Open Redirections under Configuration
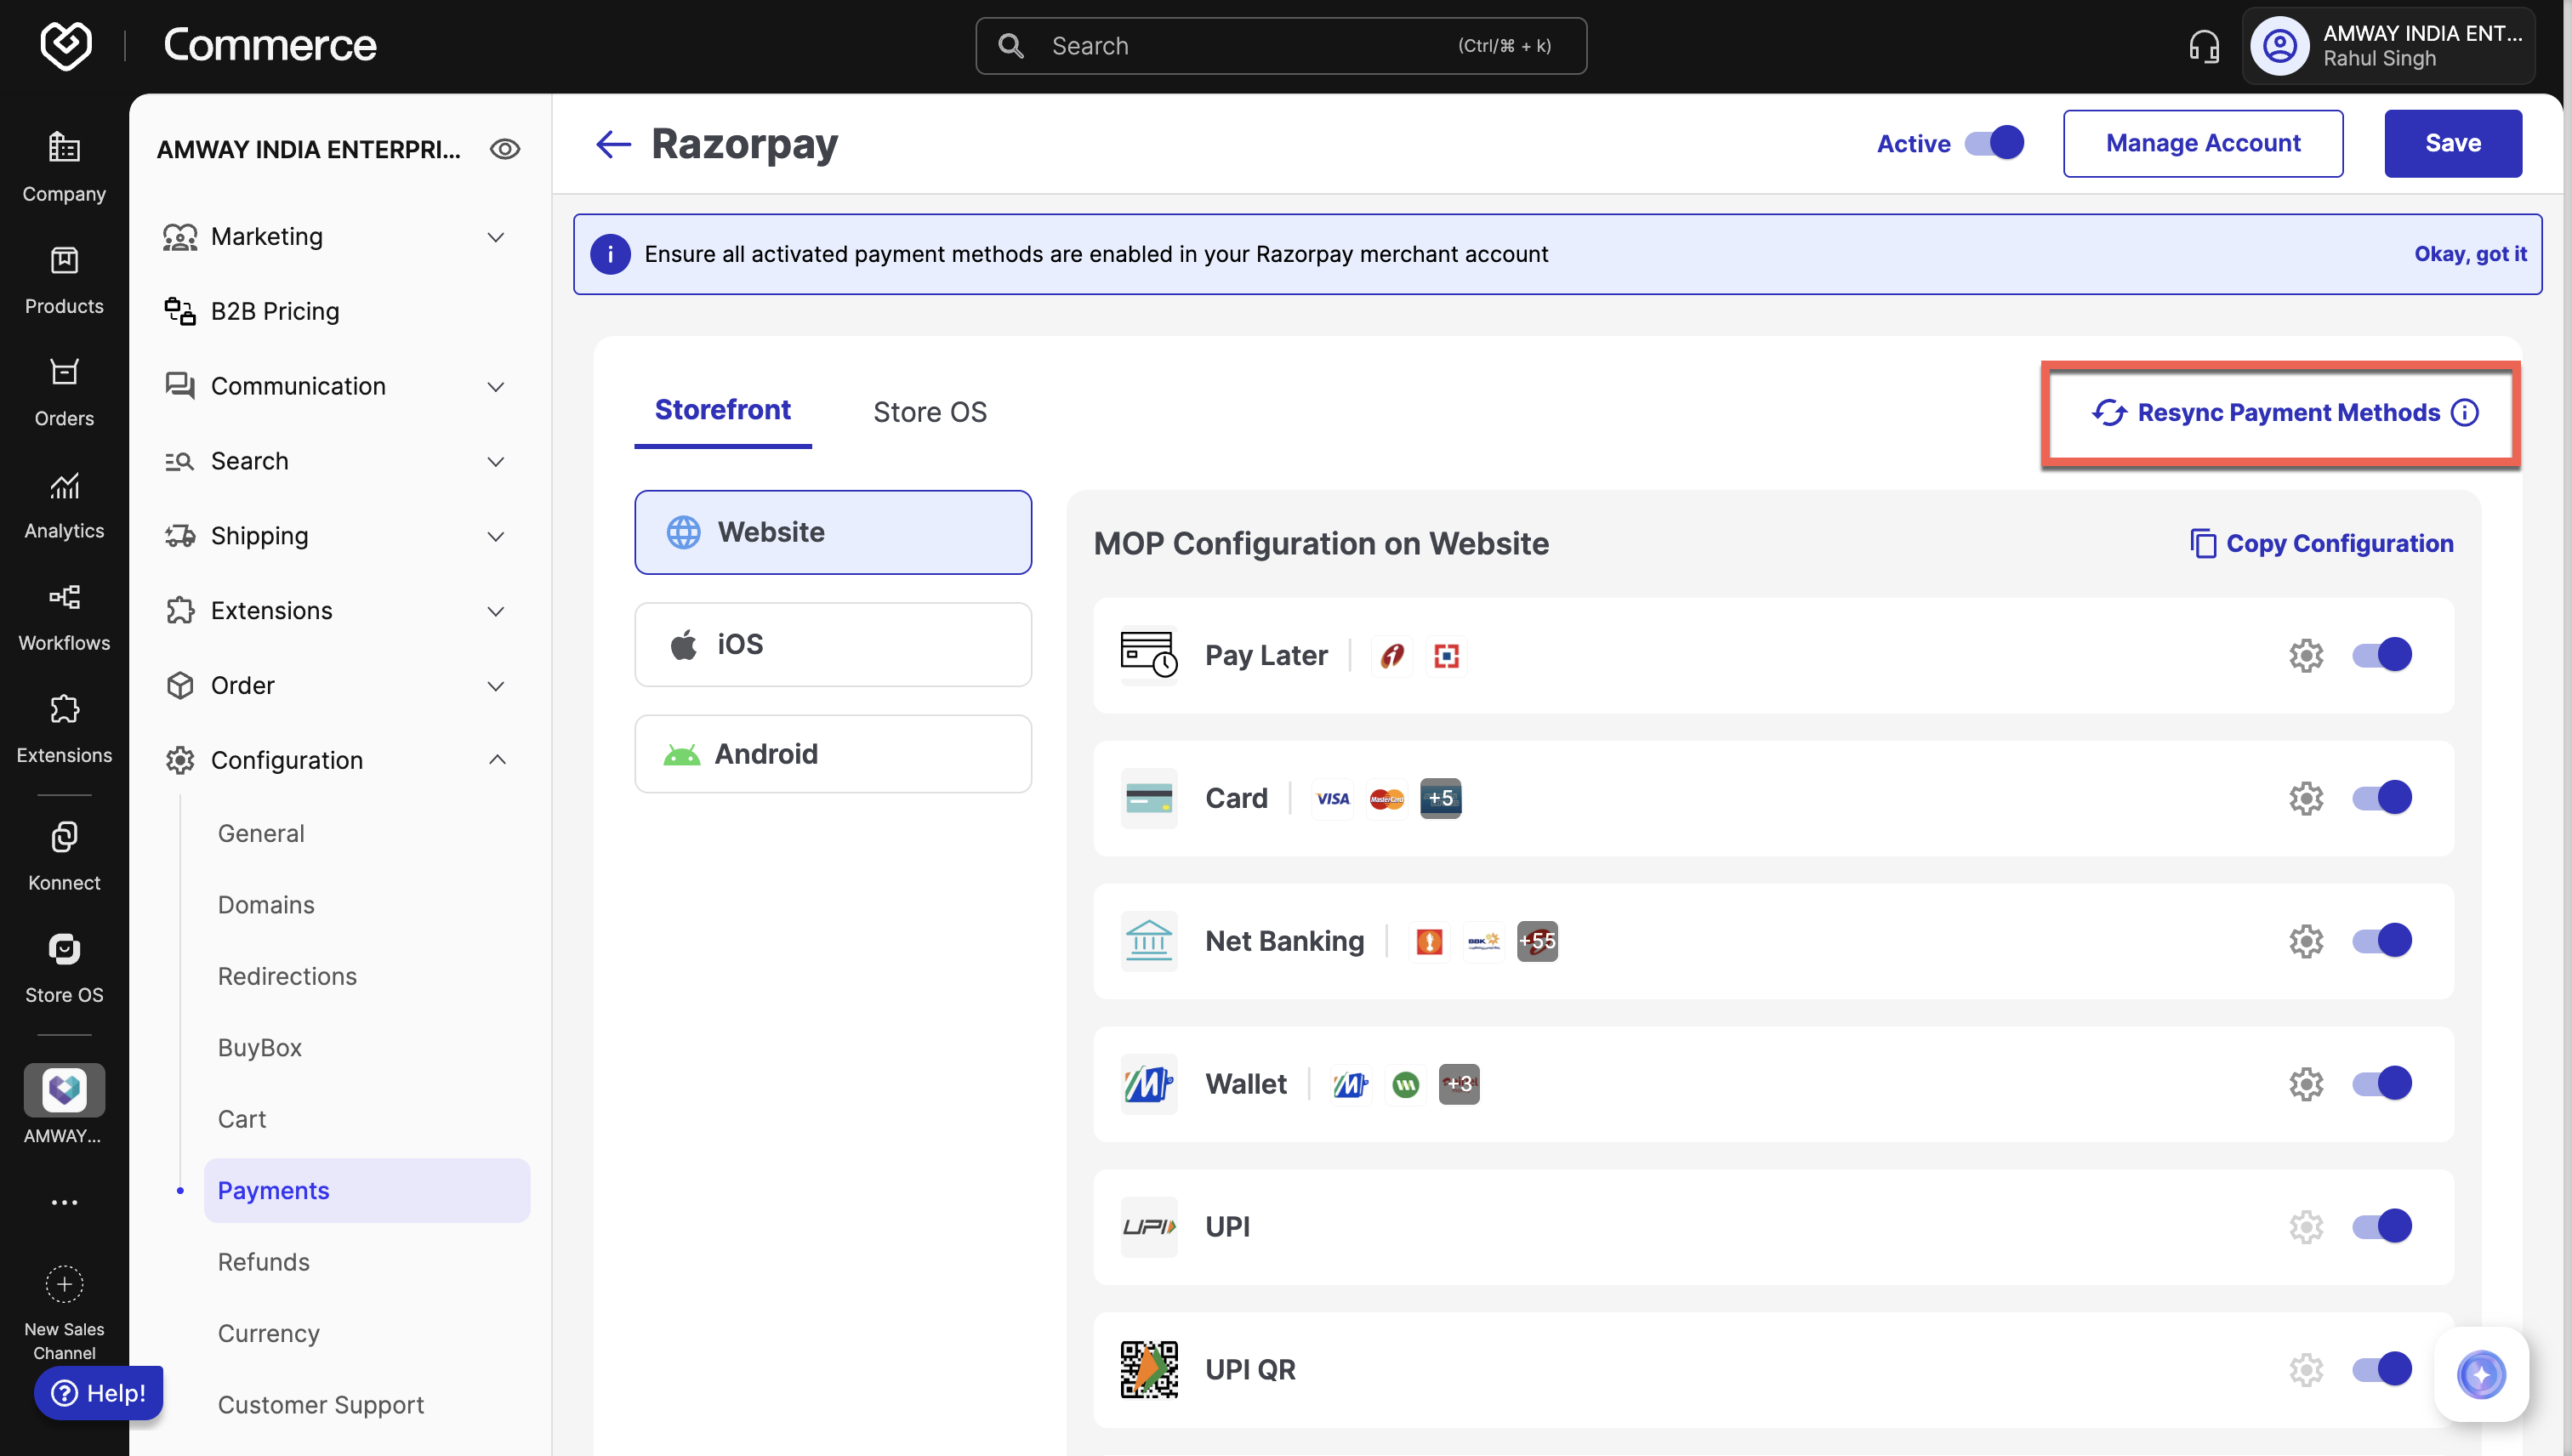Image resolution: width=2572 pixels, height=1456 pixels. point(287,976)
